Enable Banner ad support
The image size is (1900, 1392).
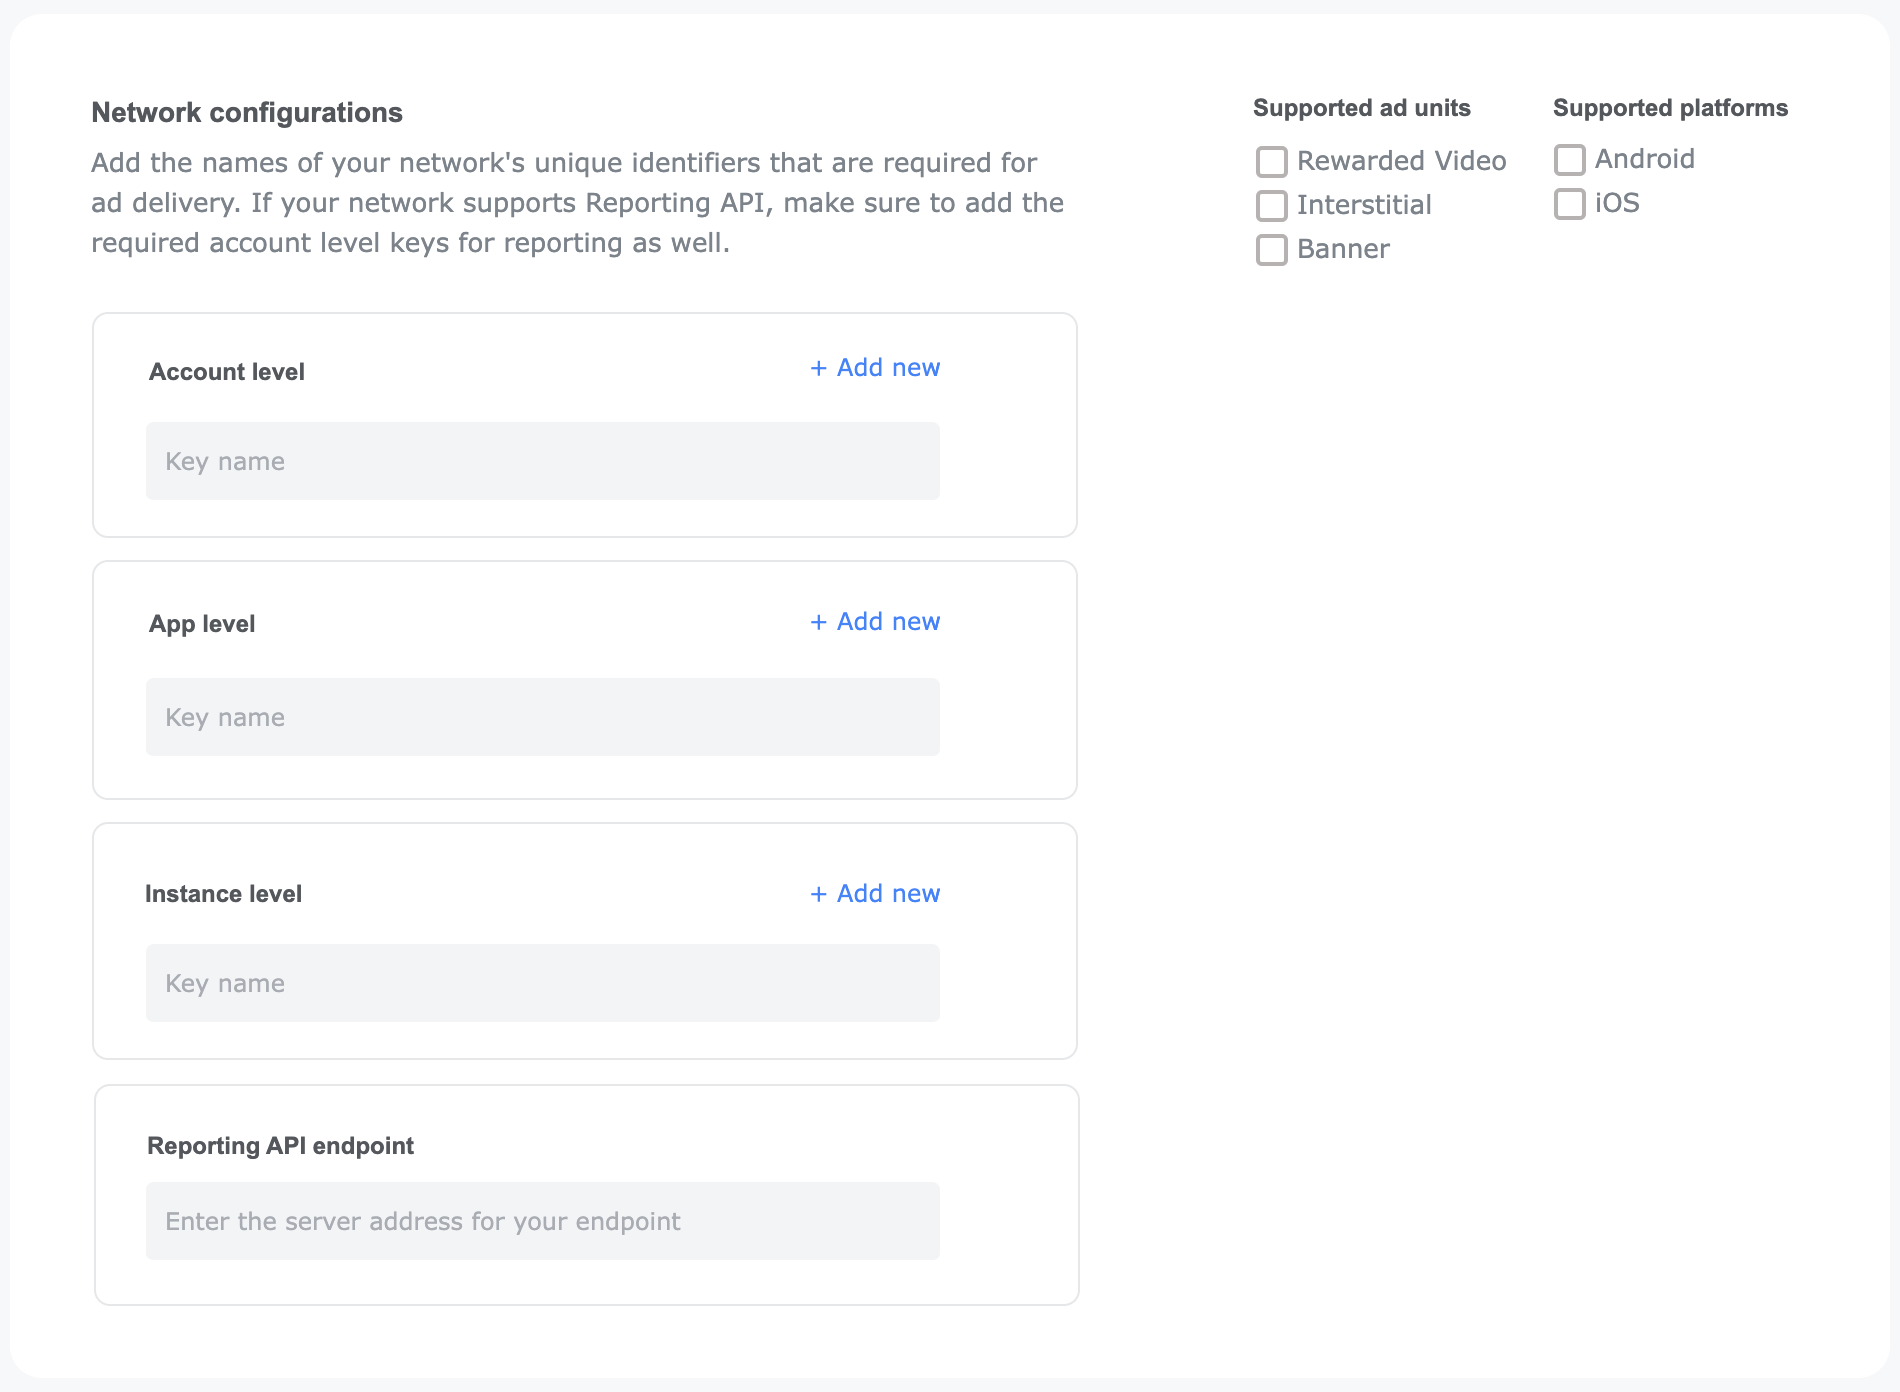pyautogui.click(x=1271, y=249)
